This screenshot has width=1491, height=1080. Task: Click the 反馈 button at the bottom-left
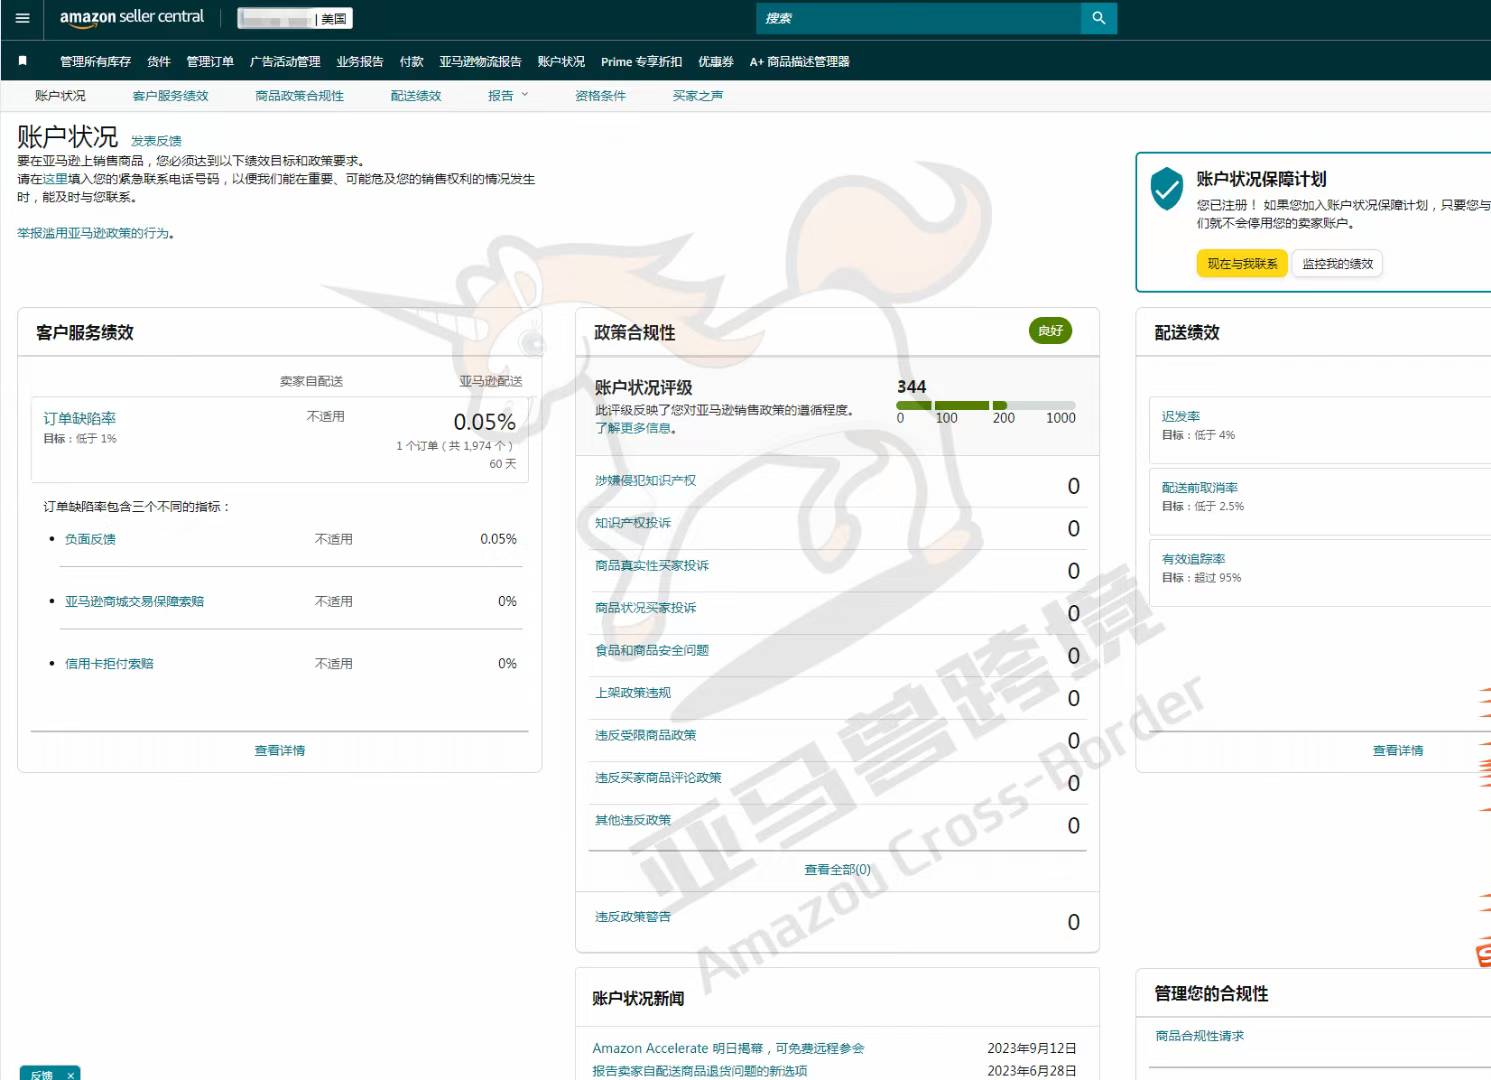click(41, 1075)
